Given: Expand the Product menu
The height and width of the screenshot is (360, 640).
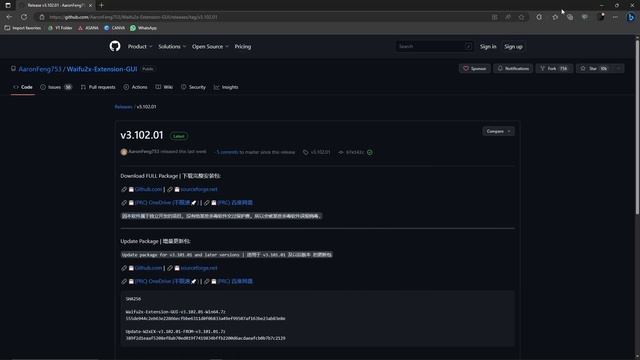Looking at the screenshot, I should click(140, 47).
